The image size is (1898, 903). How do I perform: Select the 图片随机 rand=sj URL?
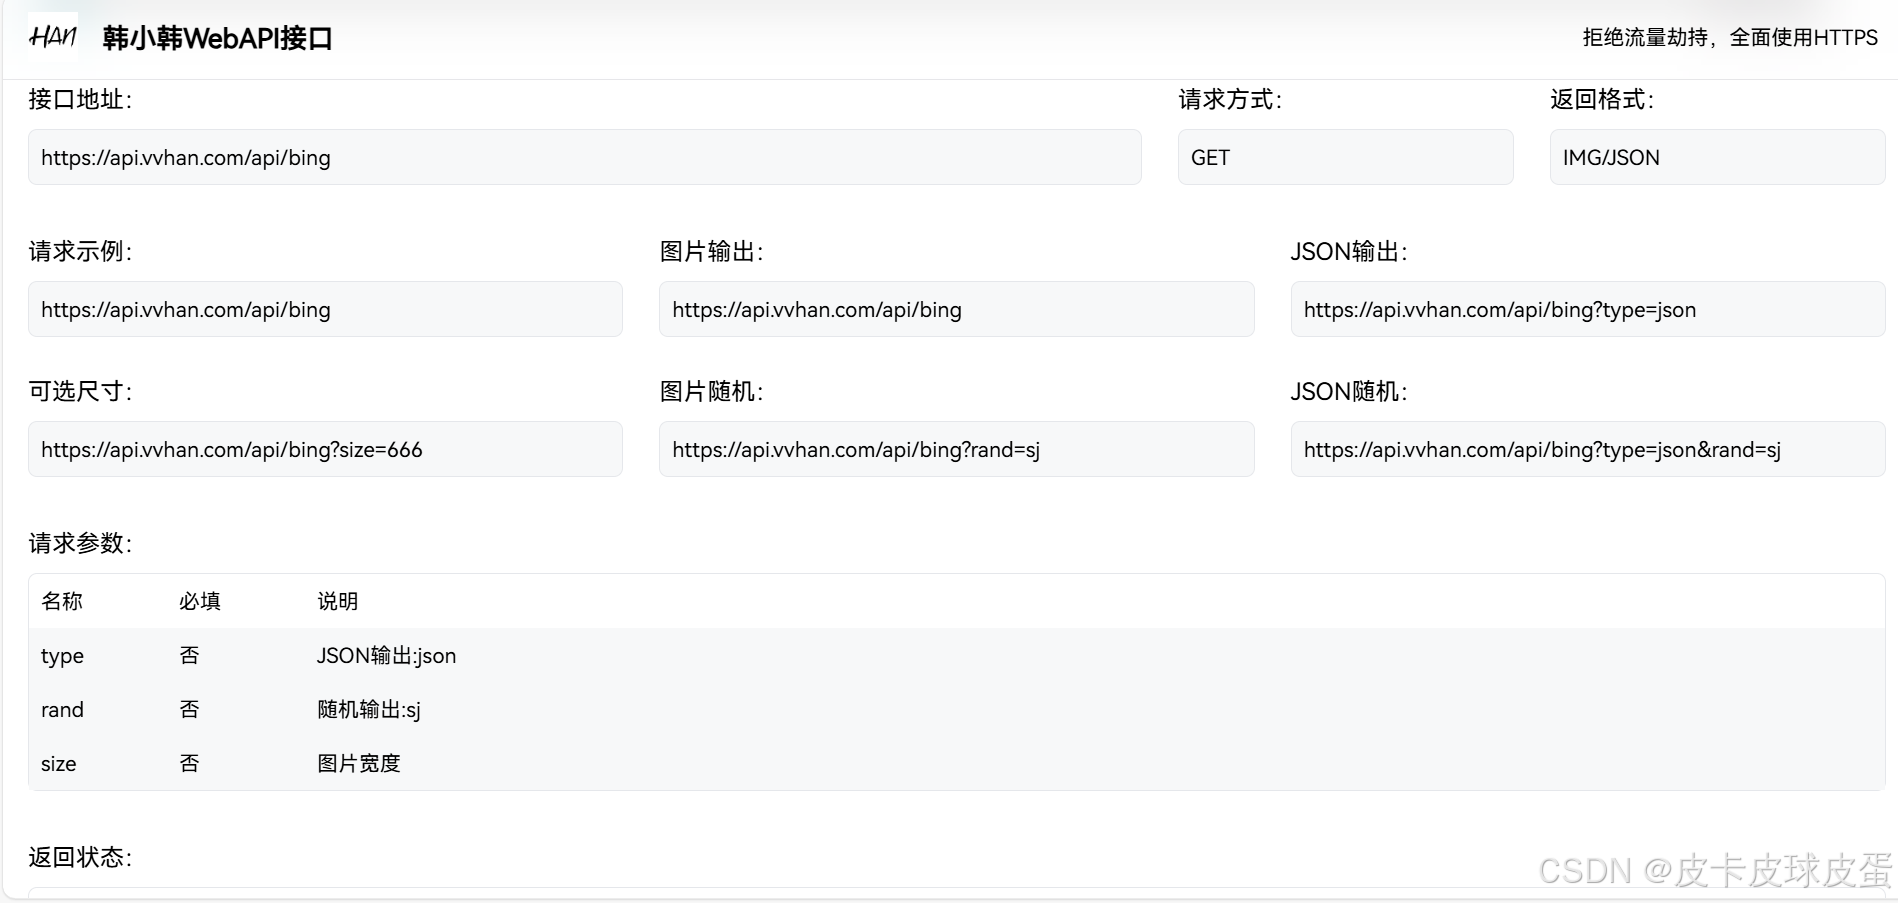[956, 449]
